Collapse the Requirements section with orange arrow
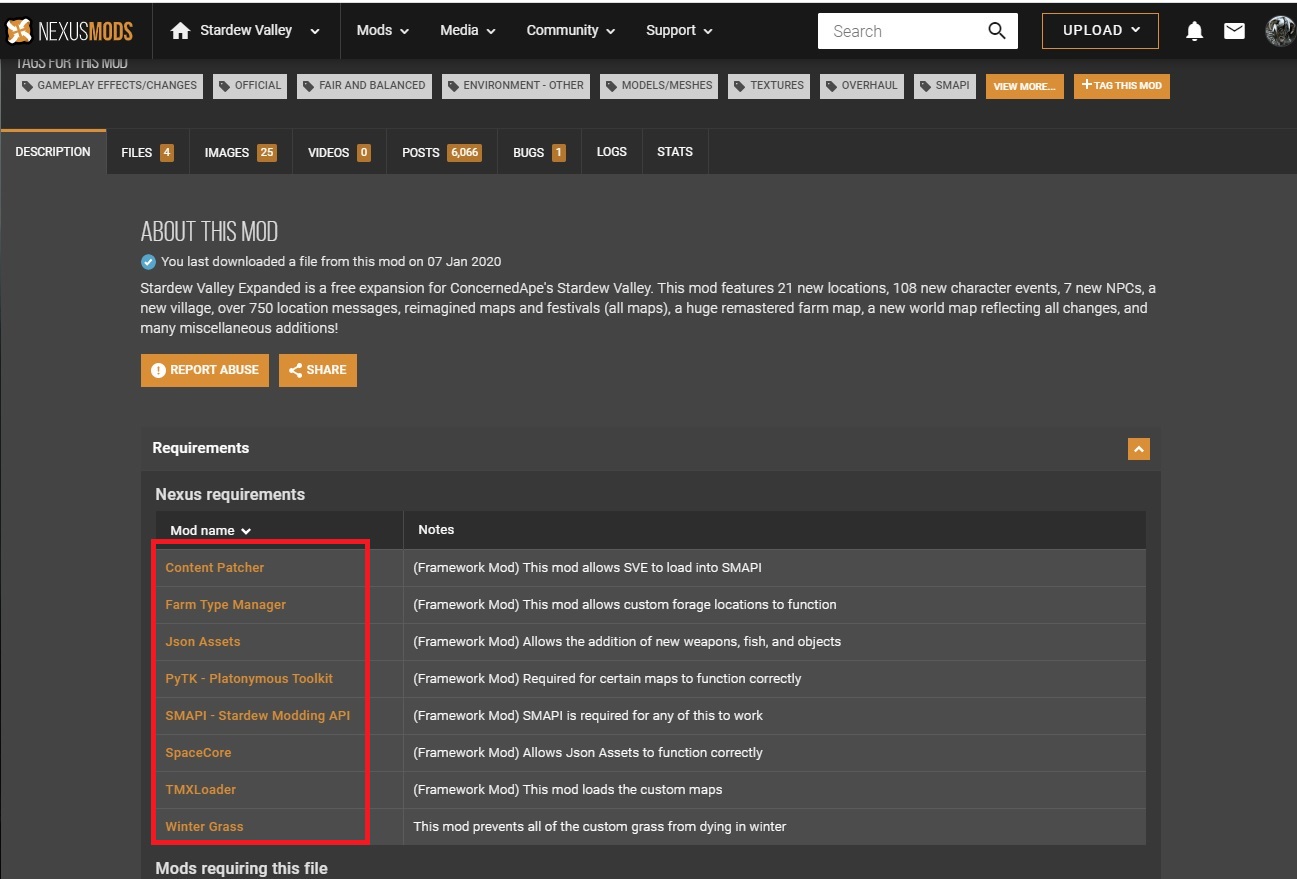The image size is (1297, 879). coord(1138,449)
